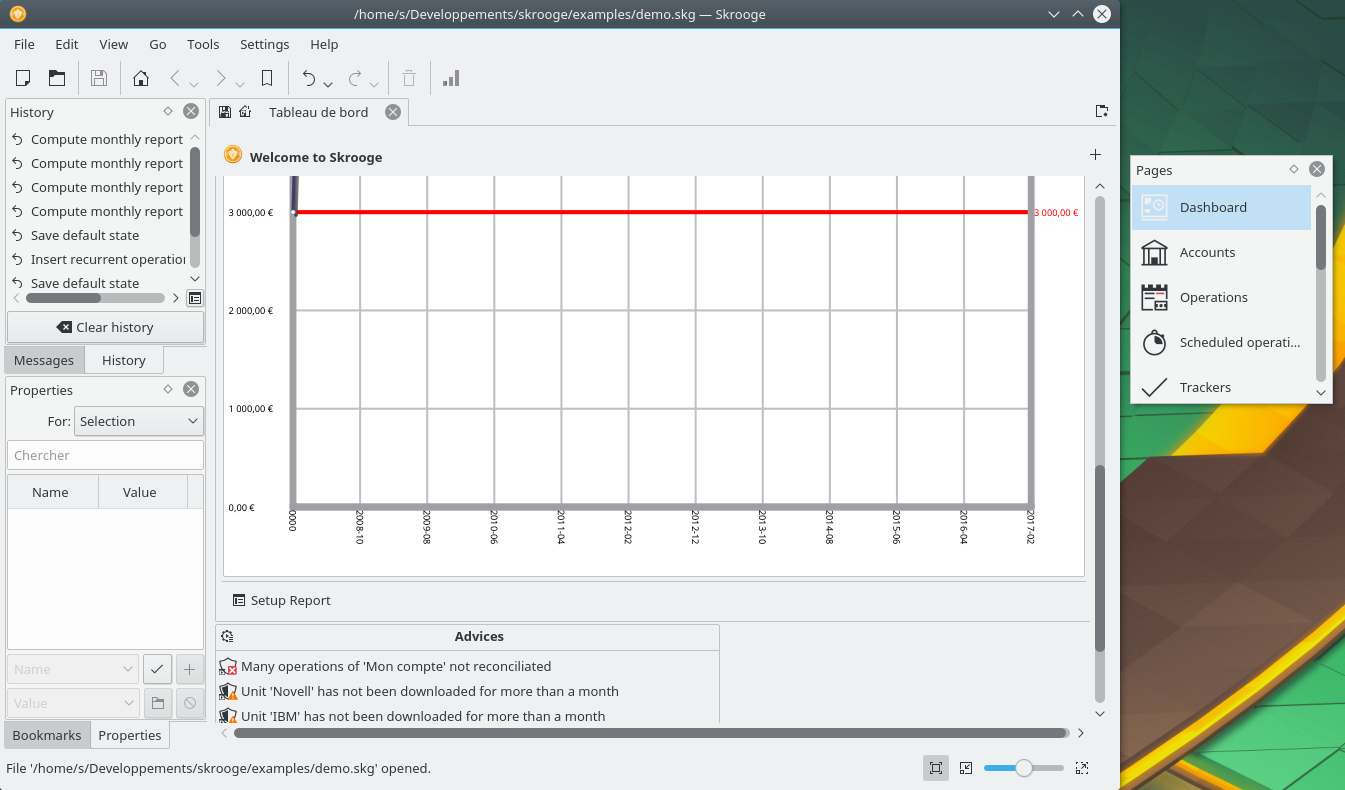Click the checkmark apply property button
Image resolution: width=1345 pixels, height=790 pixels.
tap(157, 669)
